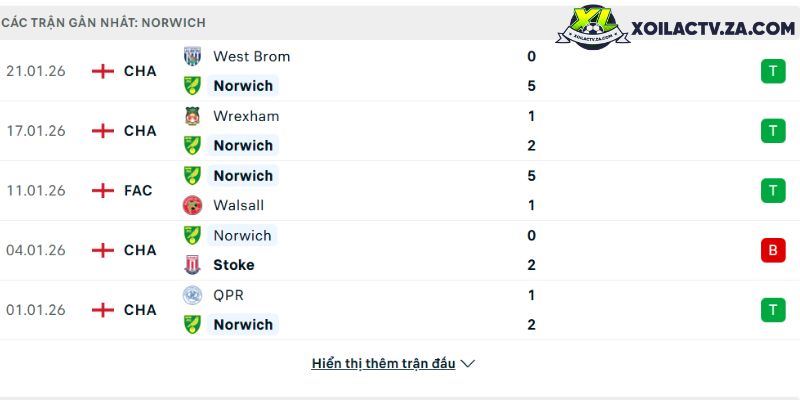Open the Wrexham team name link

246,116
